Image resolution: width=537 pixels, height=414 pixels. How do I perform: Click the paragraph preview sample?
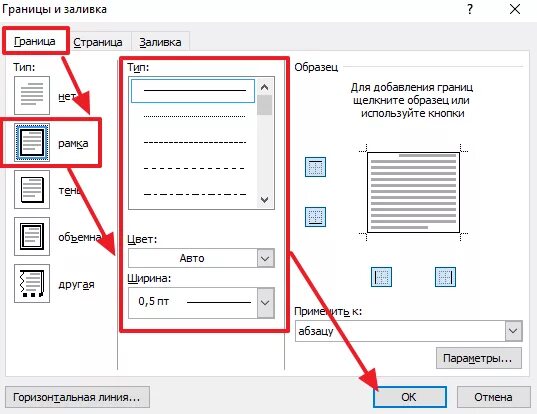(x=413, y=192)
